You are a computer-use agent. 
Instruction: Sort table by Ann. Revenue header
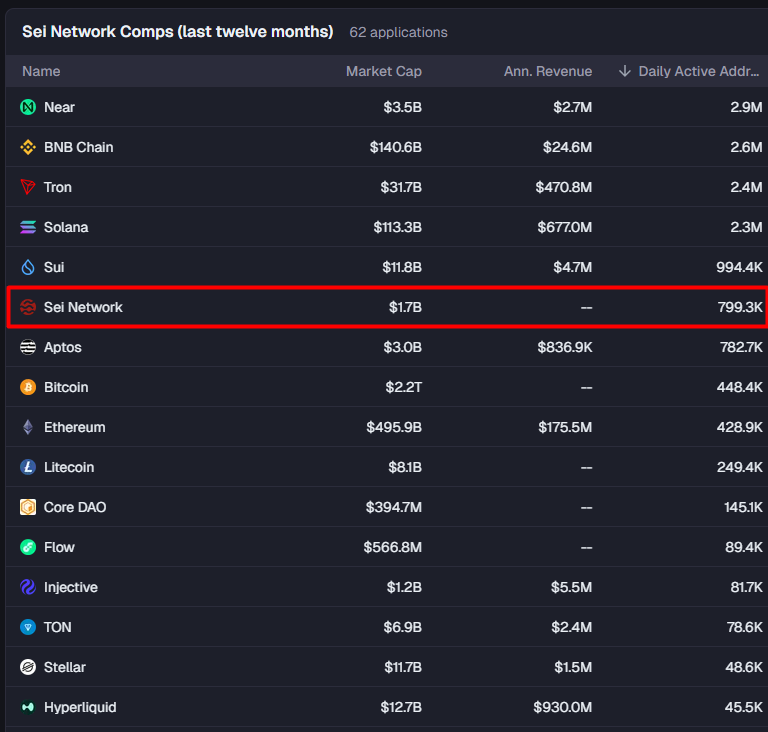(548, 71)
